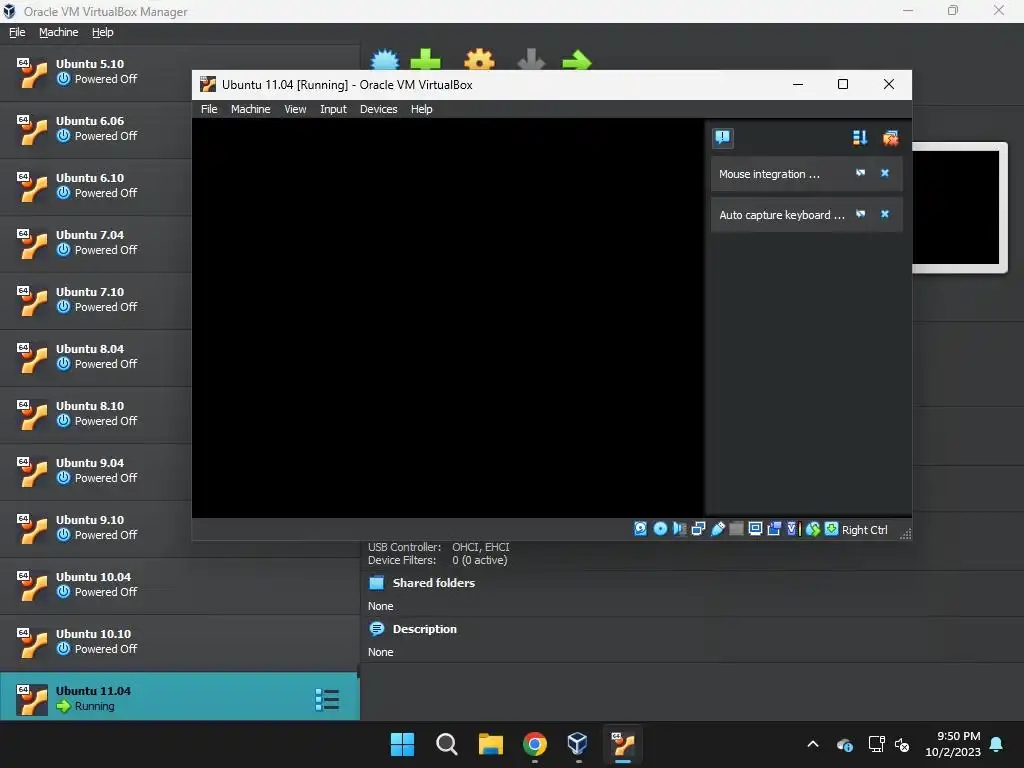Select Ubuntu 8.10 in machine list

95,414
